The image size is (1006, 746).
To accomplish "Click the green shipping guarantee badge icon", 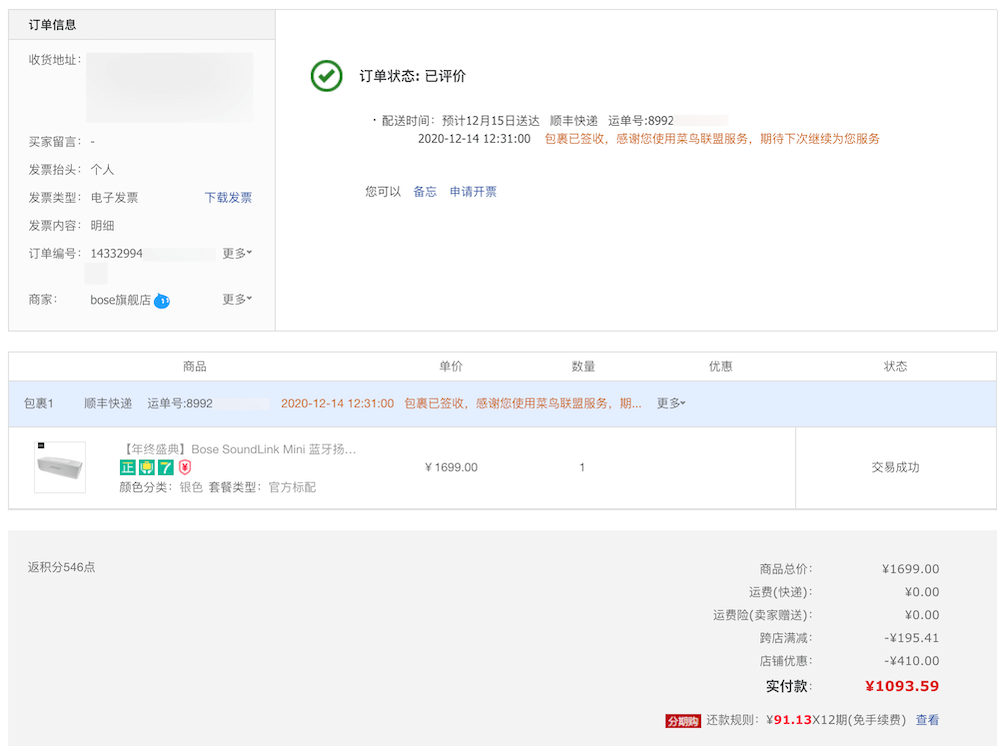I will pyautogui.click(x=146, y=467).
